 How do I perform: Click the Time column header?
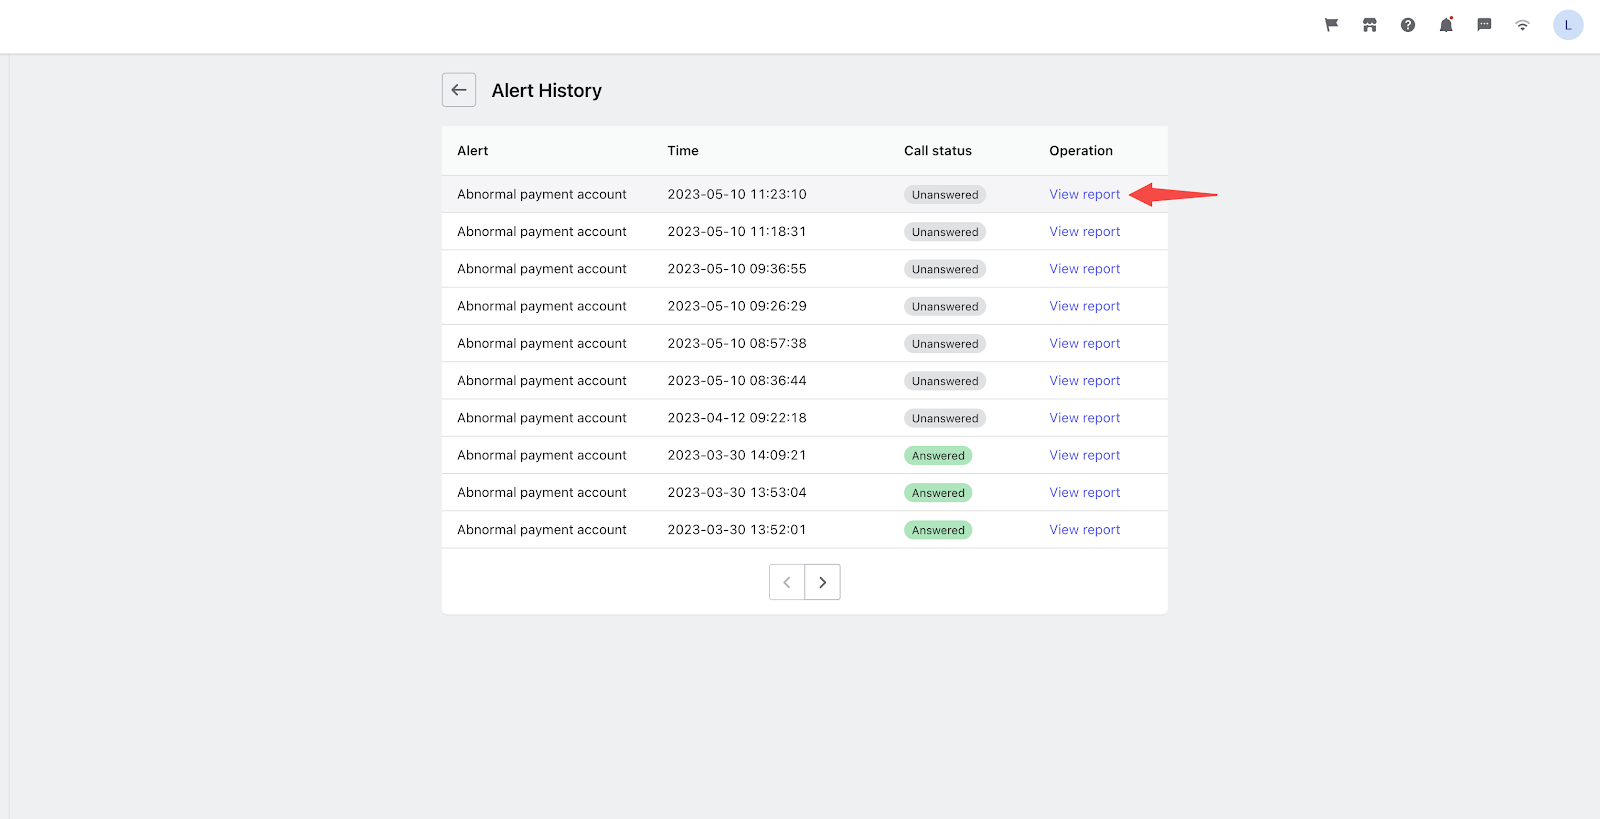(x=683, y=151)
